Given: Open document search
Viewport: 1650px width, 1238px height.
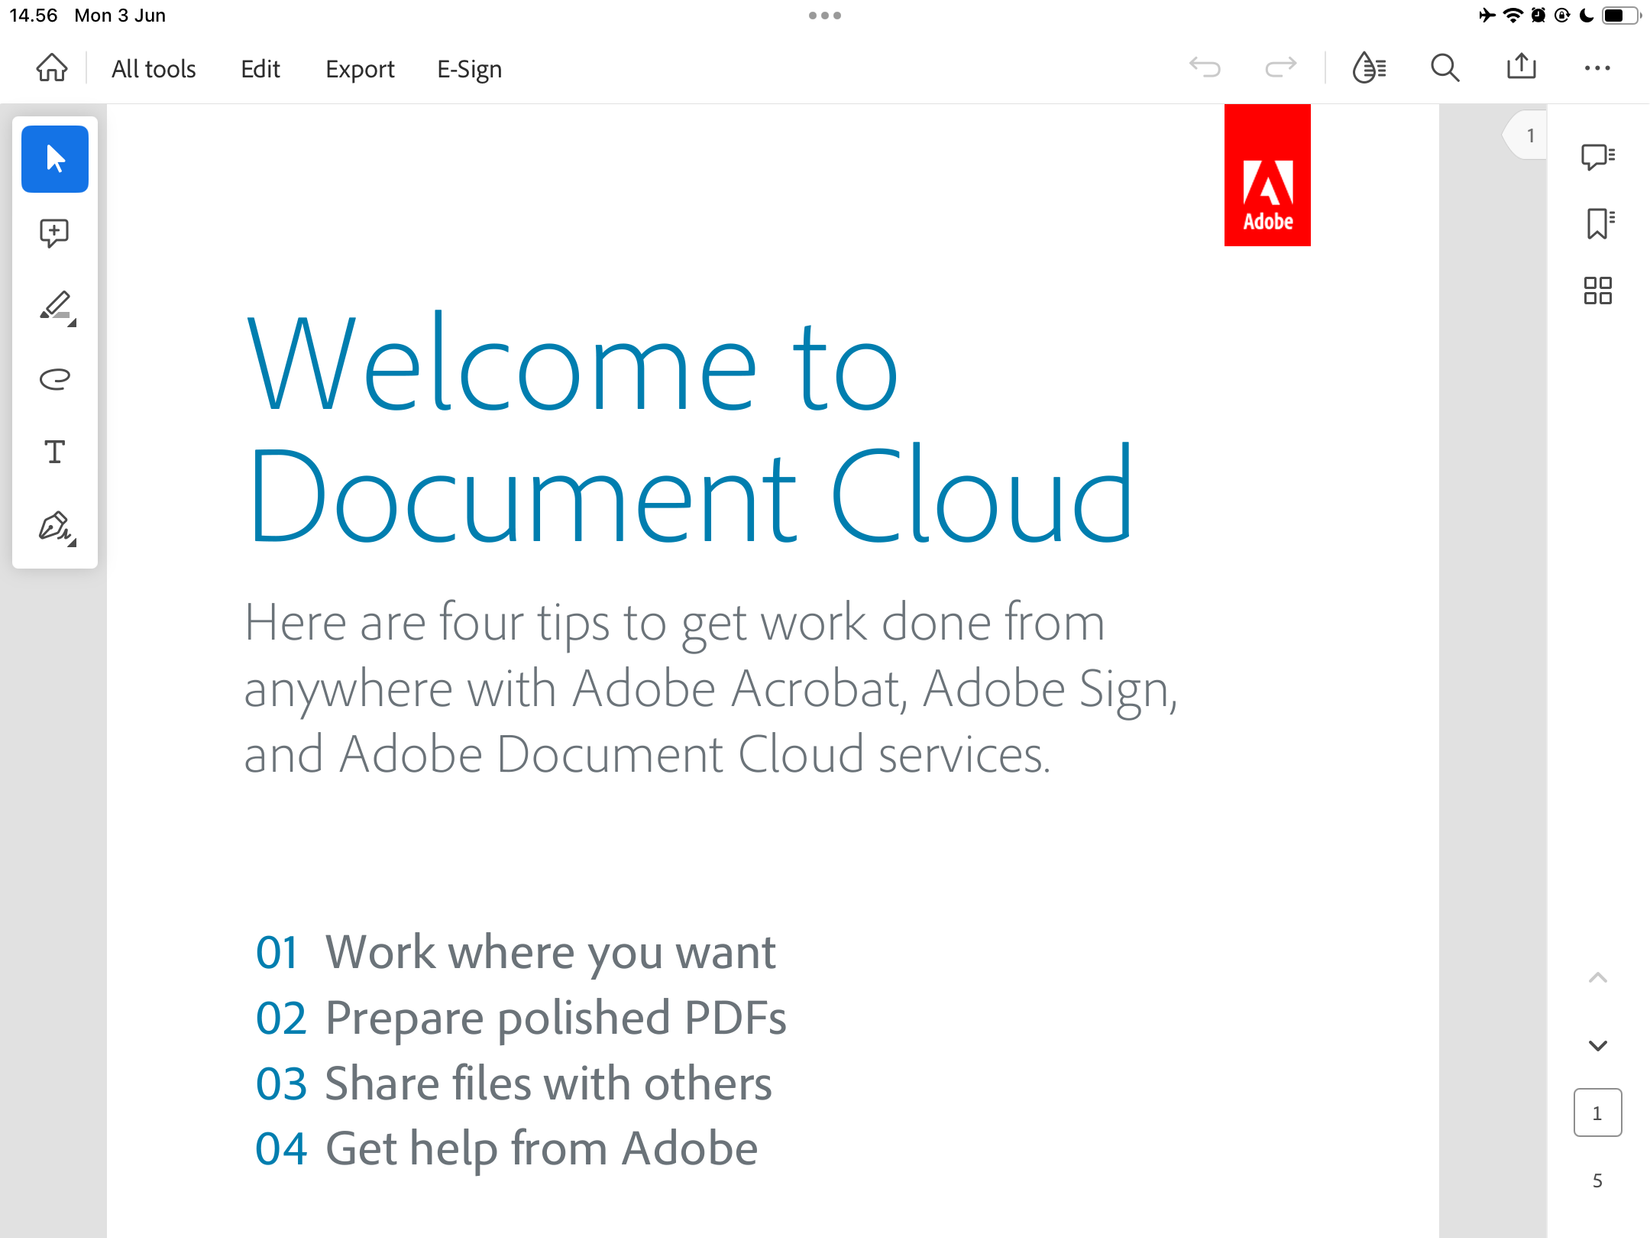Looking at the screenshot, I should point(1444,67).
